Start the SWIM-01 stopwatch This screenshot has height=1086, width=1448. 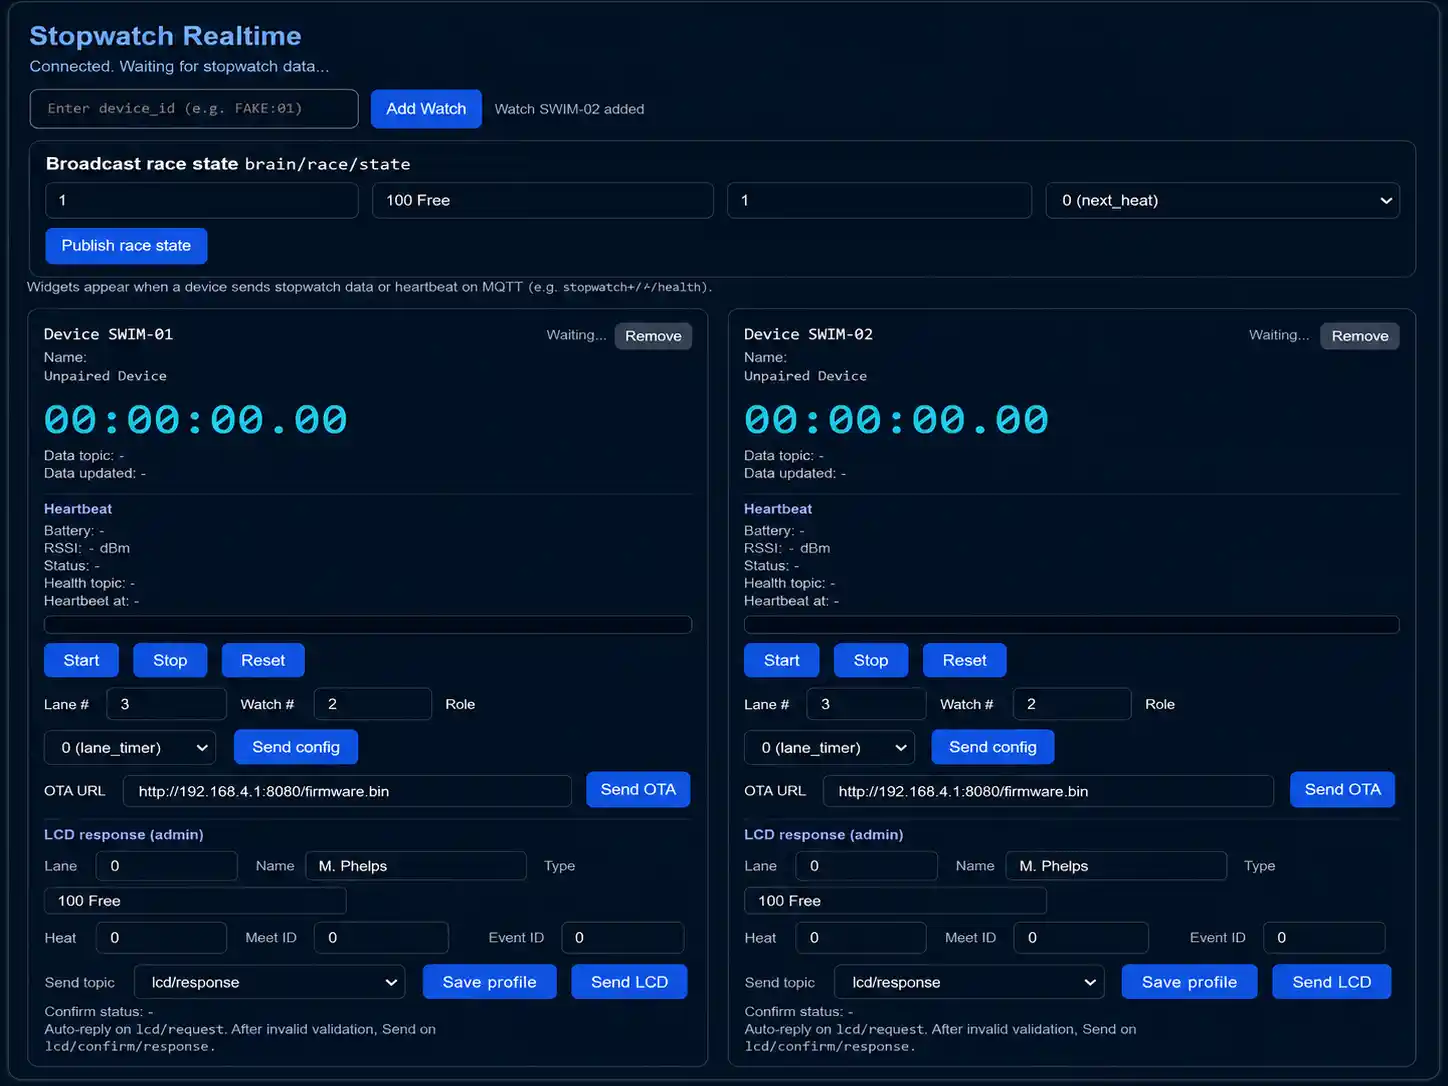pyautogui.click(x=81, y=660)
